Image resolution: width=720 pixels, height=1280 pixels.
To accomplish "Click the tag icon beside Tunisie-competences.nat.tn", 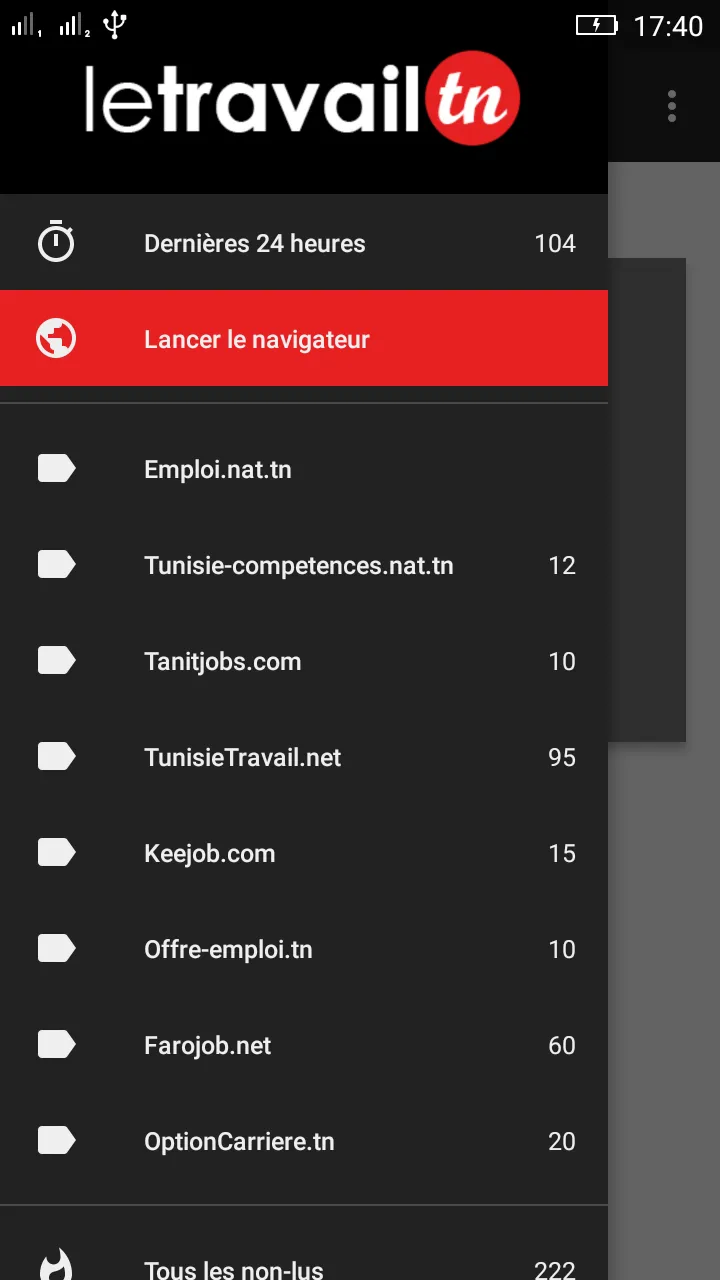I will (56, 565).
